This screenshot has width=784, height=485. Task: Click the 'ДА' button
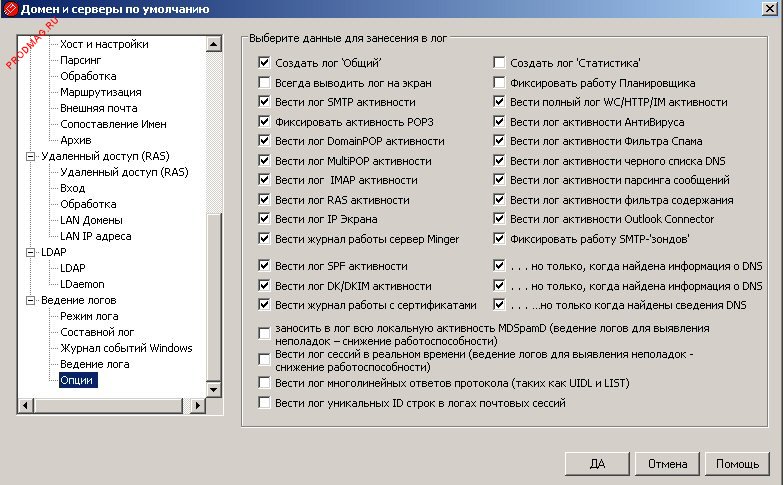tap(597, 464)
